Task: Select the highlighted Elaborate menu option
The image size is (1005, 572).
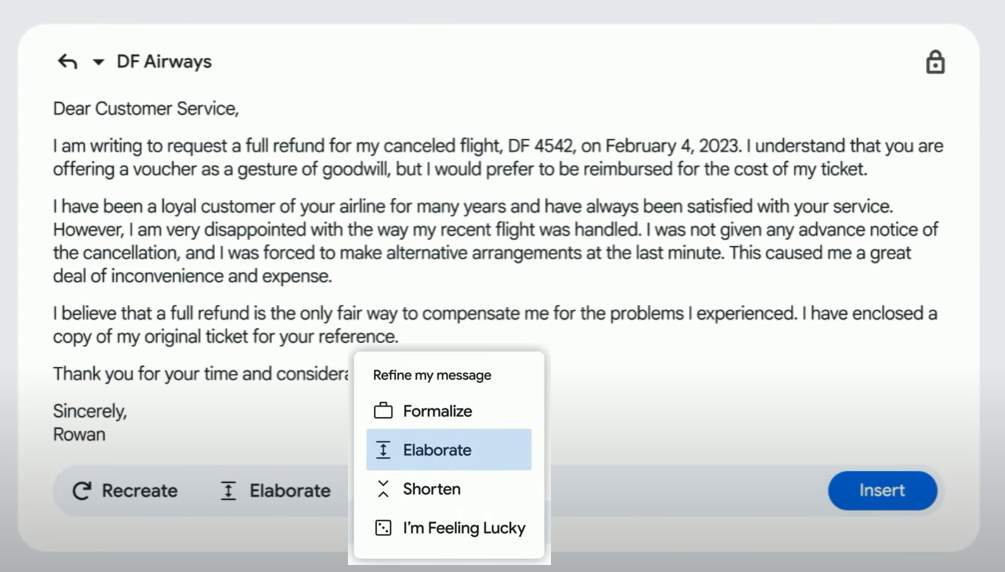Action: [x=437, y=450]
